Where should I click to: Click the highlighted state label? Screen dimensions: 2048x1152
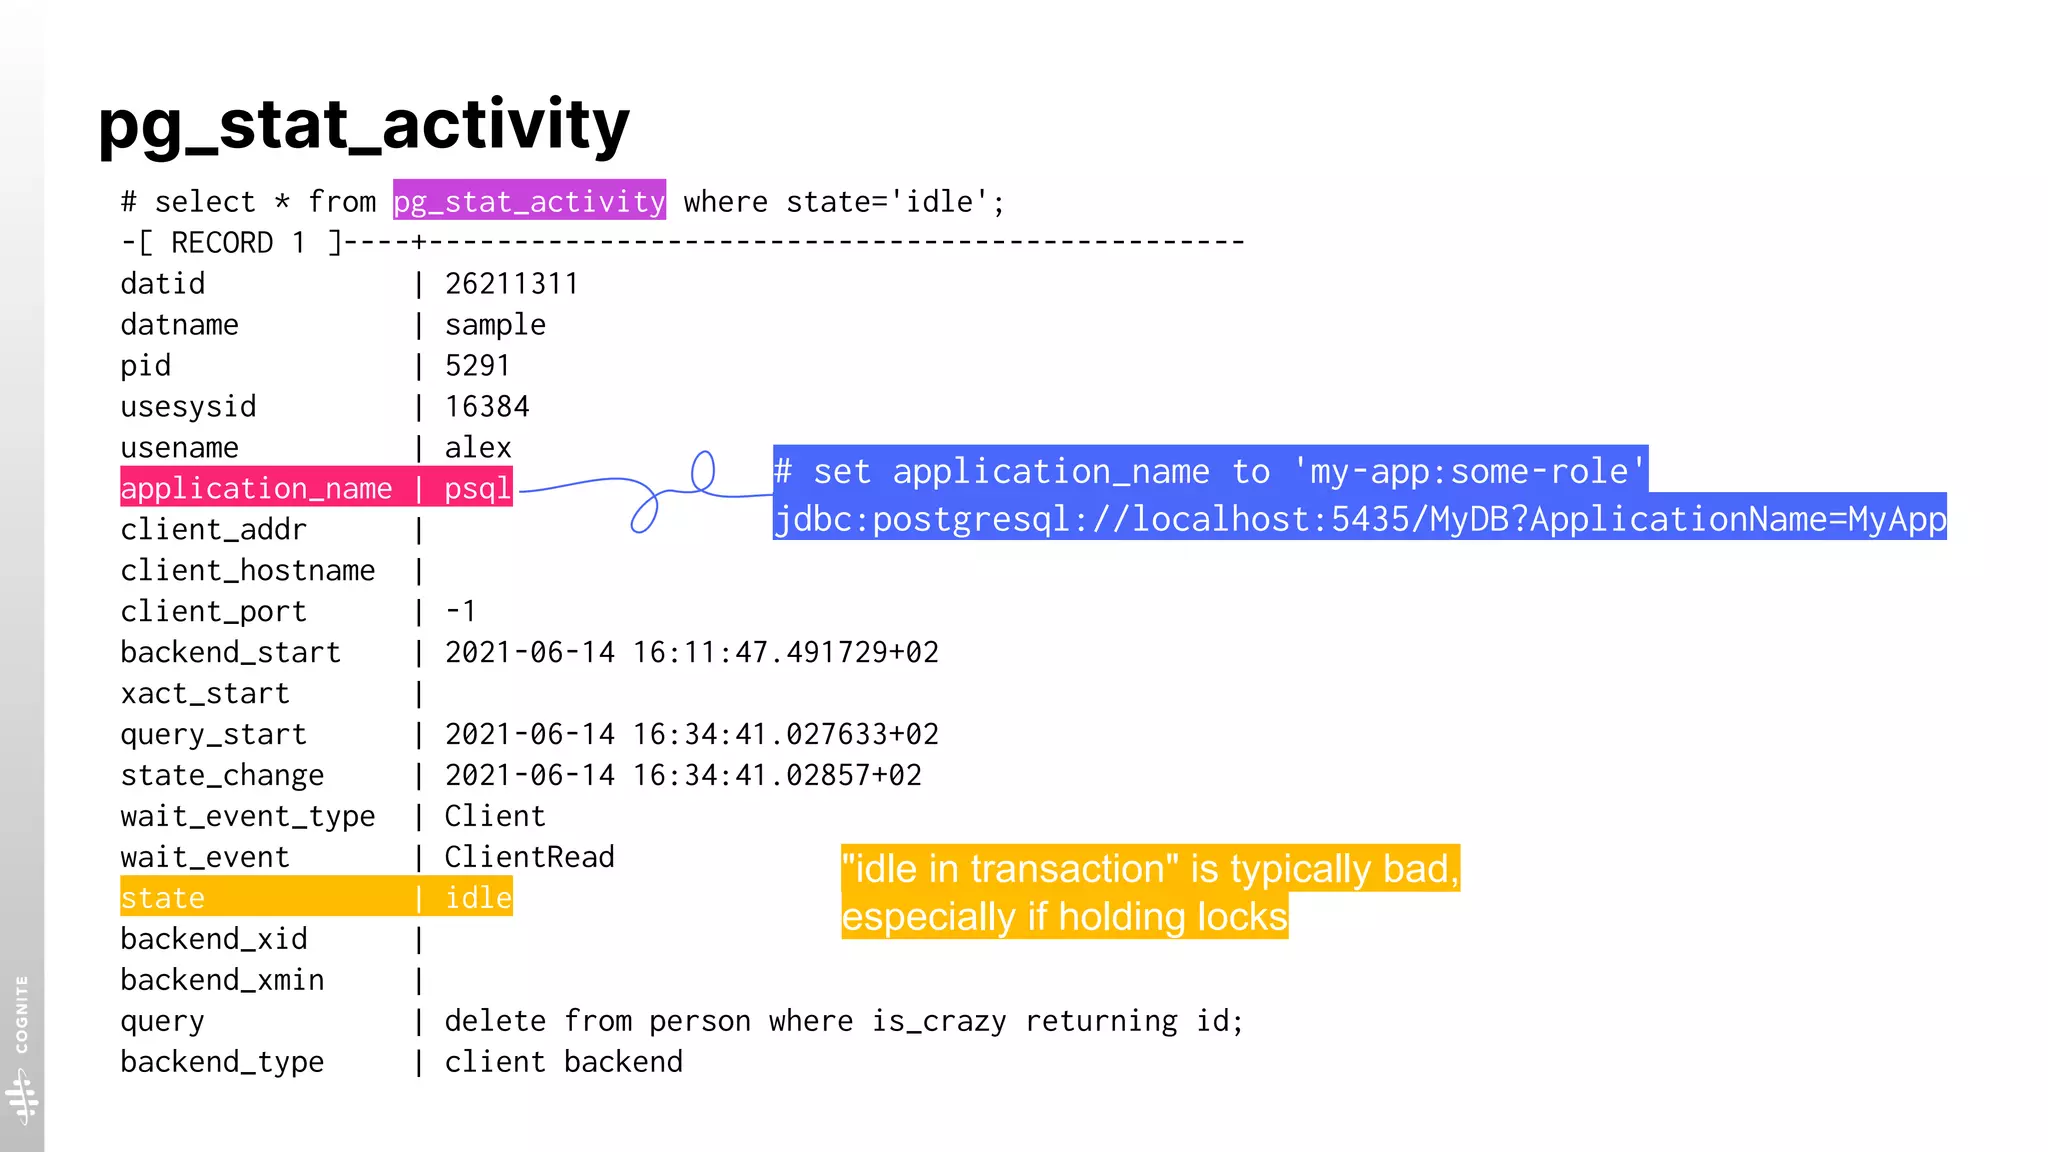[162, 898]
